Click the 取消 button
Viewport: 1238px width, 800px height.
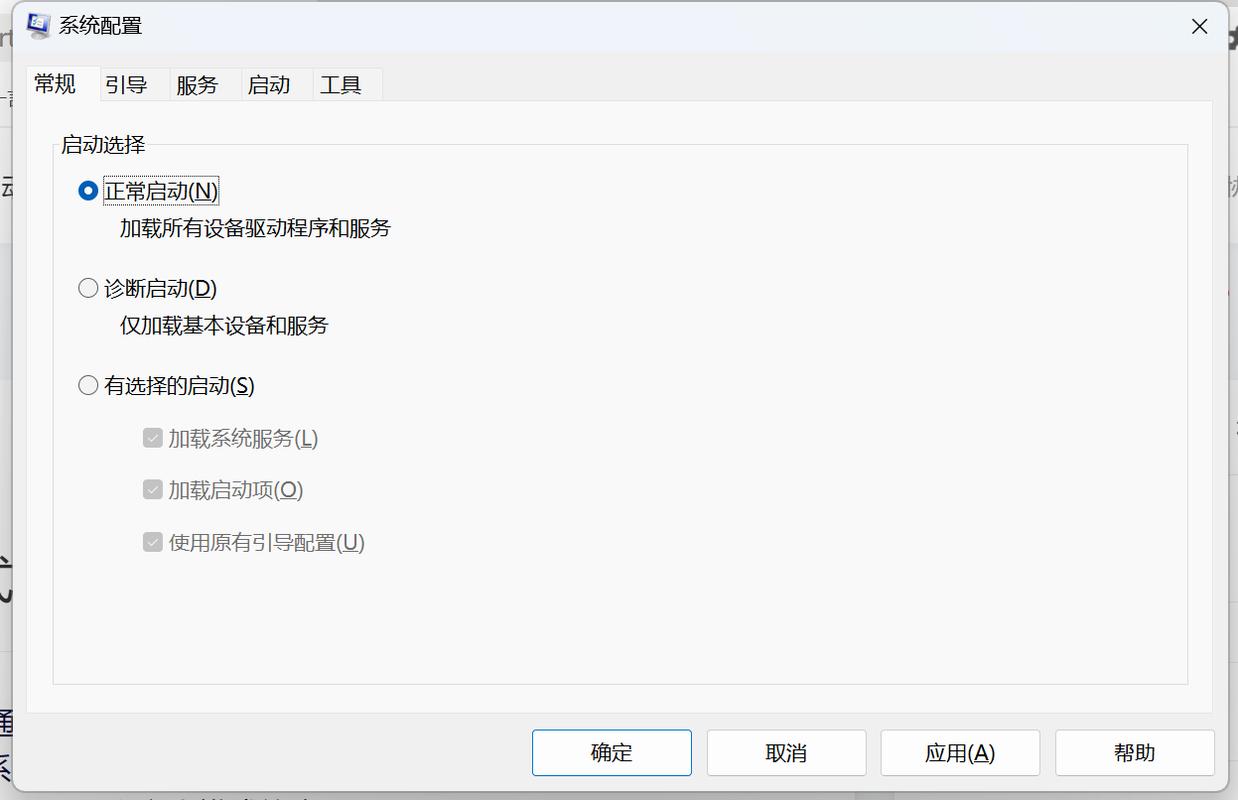click(786, 753)
